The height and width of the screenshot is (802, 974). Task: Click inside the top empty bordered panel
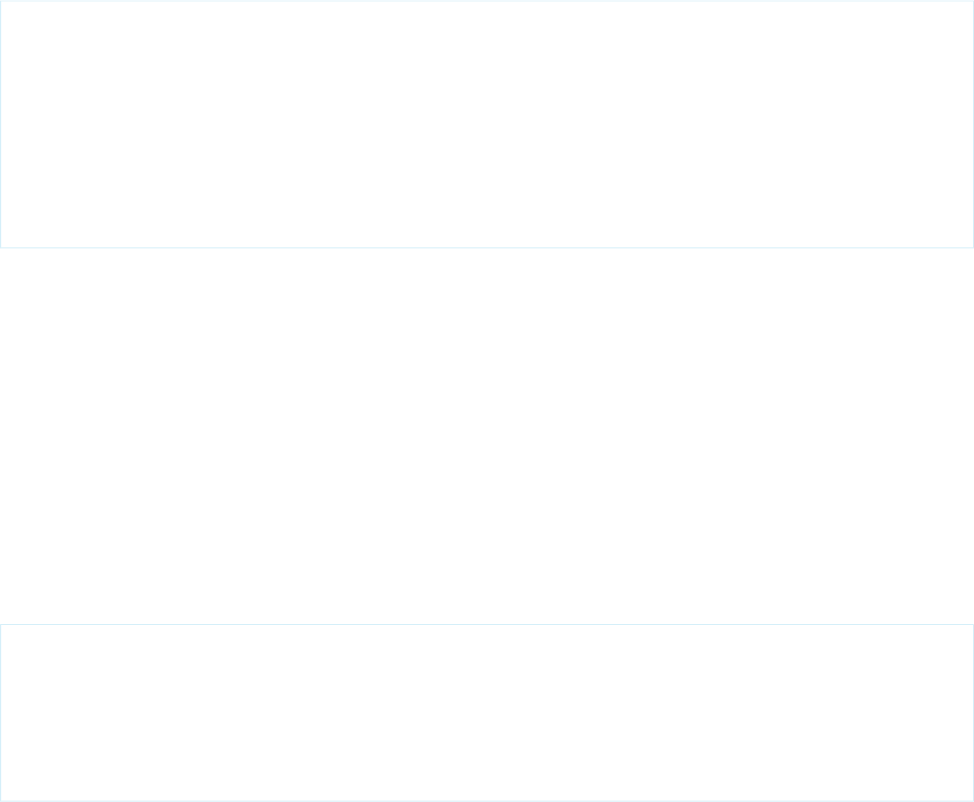[x=486, y=124]
